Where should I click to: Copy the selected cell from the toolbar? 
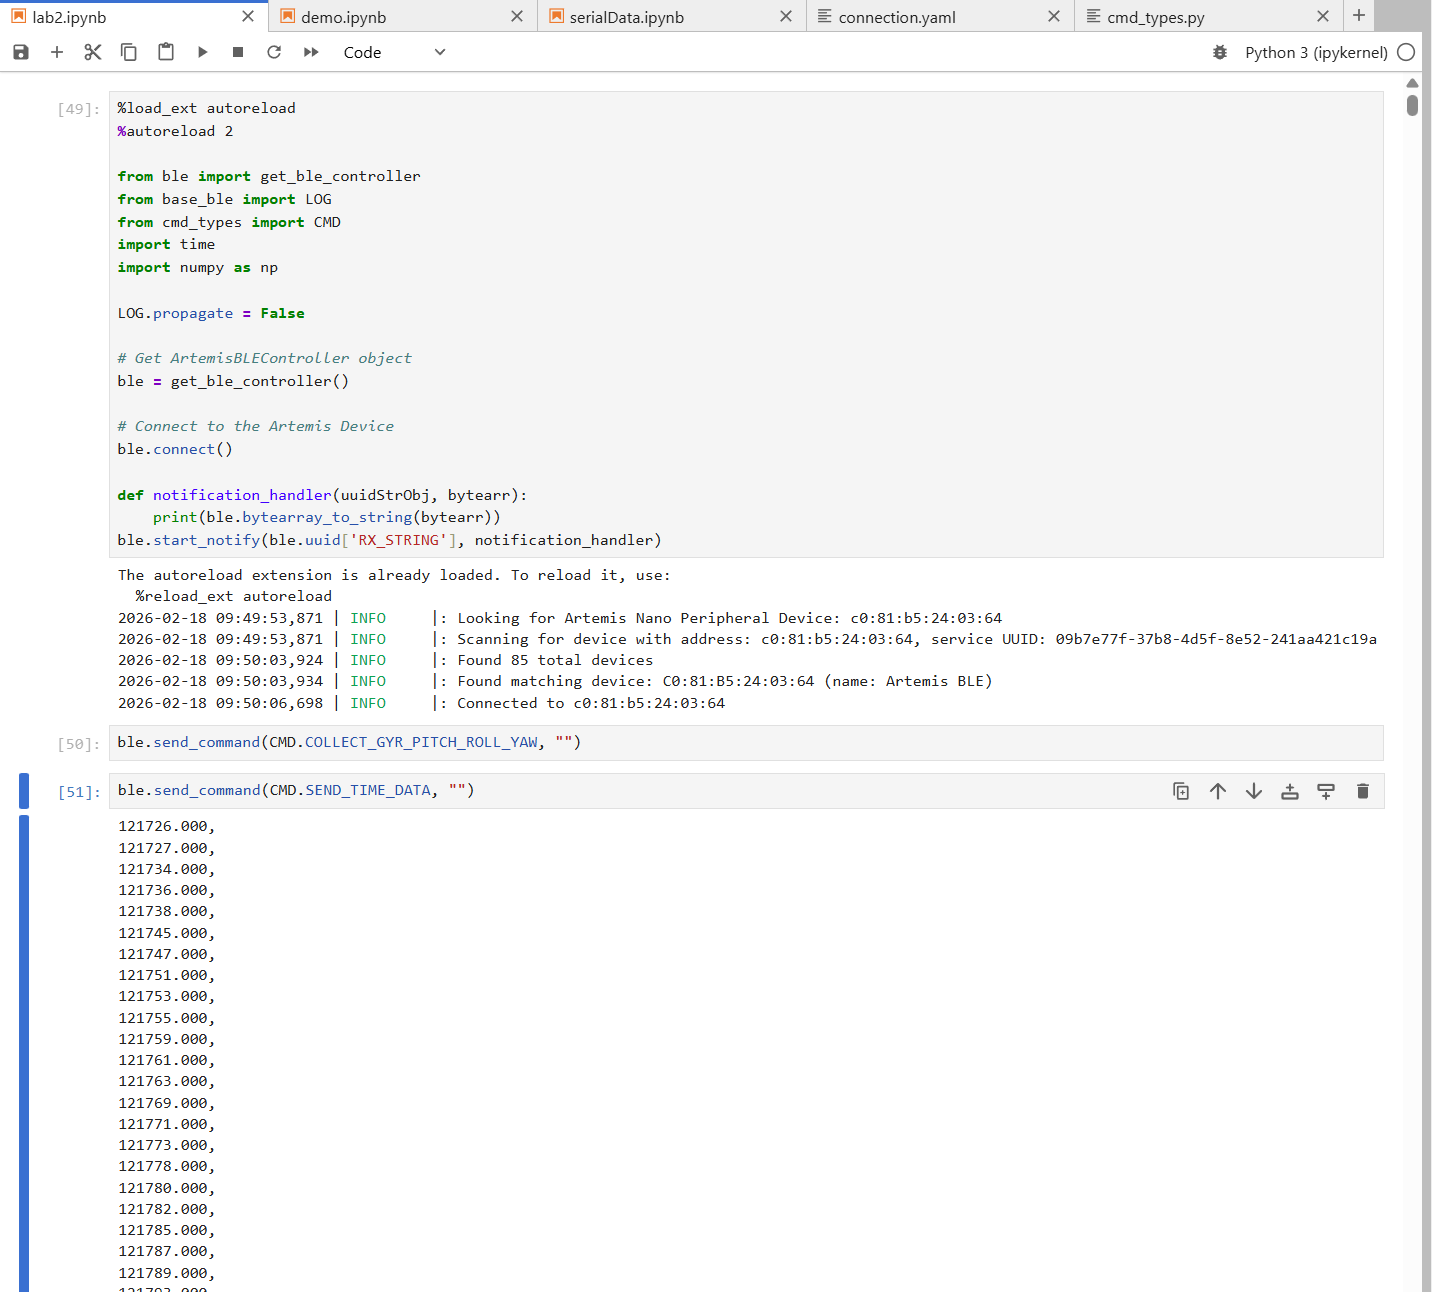point(129,52)
